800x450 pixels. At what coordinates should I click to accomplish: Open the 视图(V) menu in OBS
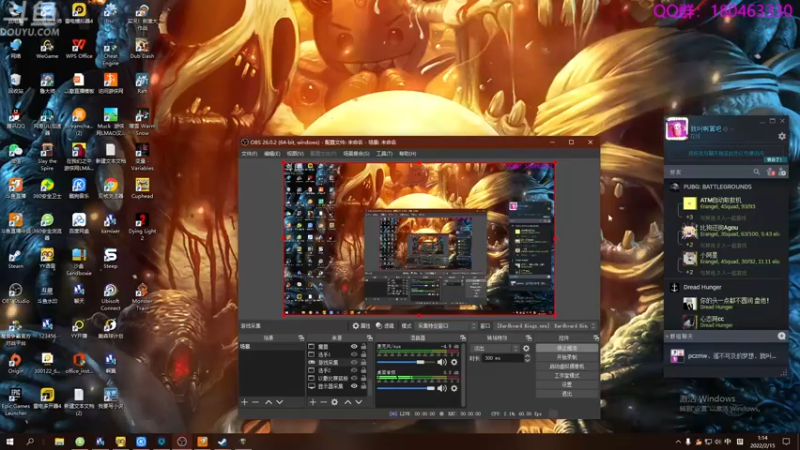click(295, 154)
